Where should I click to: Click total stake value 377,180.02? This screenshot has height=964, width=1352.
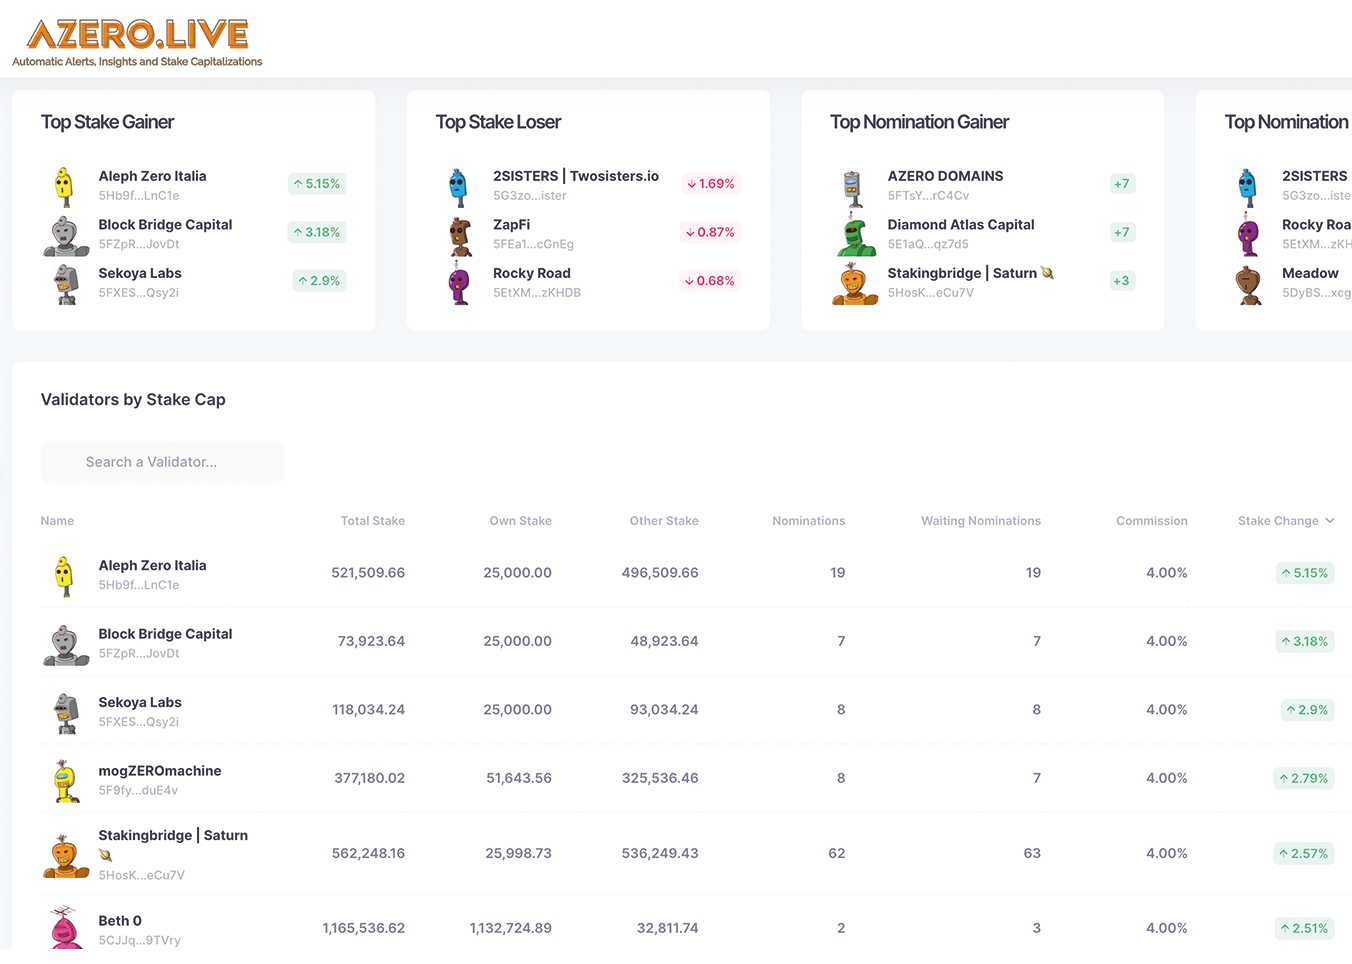(369, 778)
